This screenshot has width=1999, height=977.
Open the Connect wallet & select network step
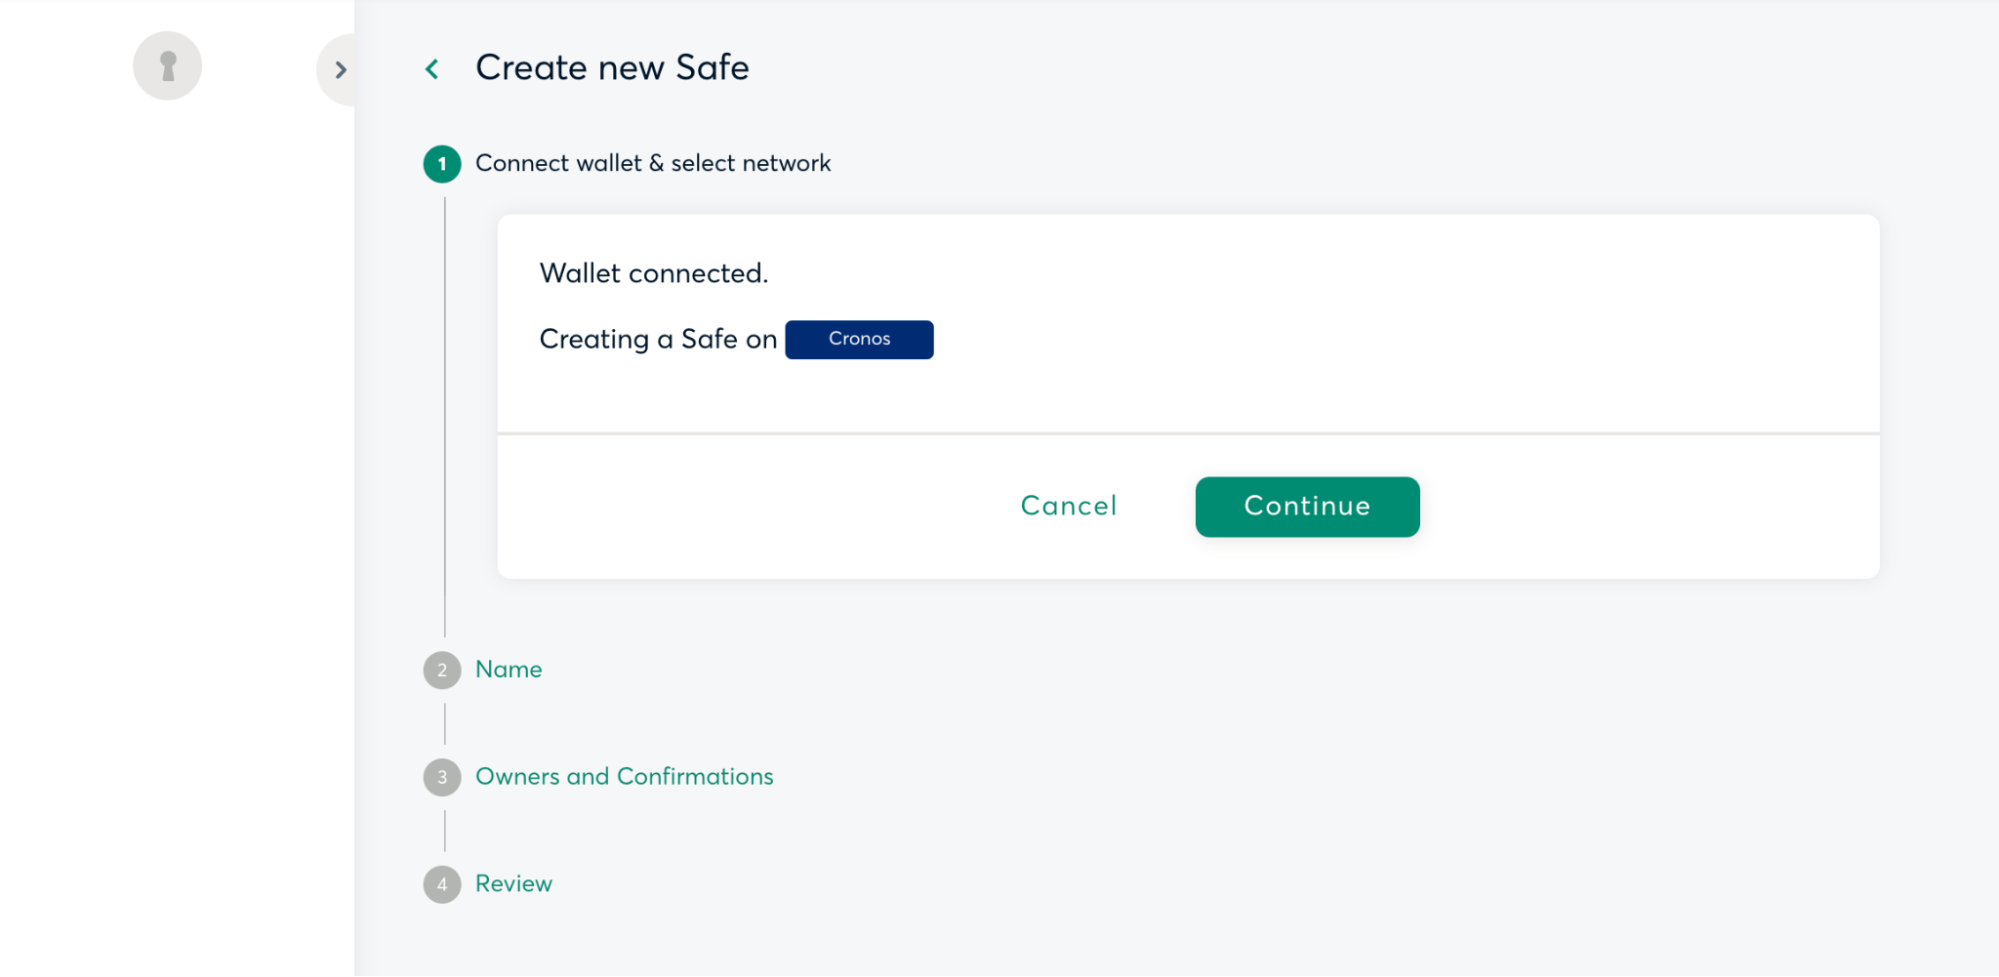point(652,163)
